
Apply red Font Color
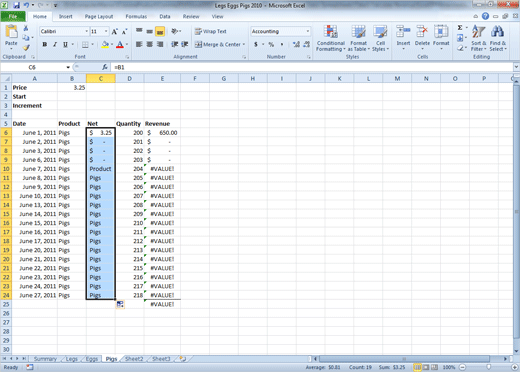point(120,44)
